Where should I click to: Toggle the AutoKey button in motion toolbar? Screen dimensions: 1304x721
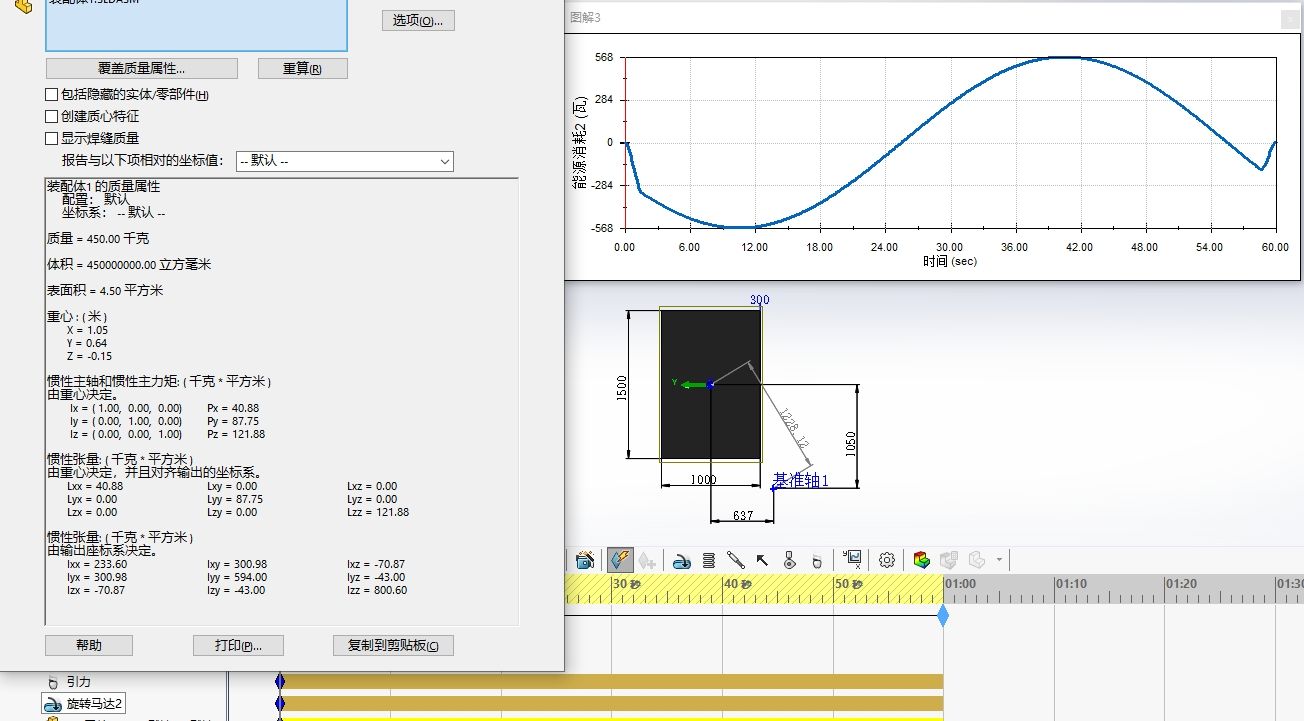click(620, 560)
